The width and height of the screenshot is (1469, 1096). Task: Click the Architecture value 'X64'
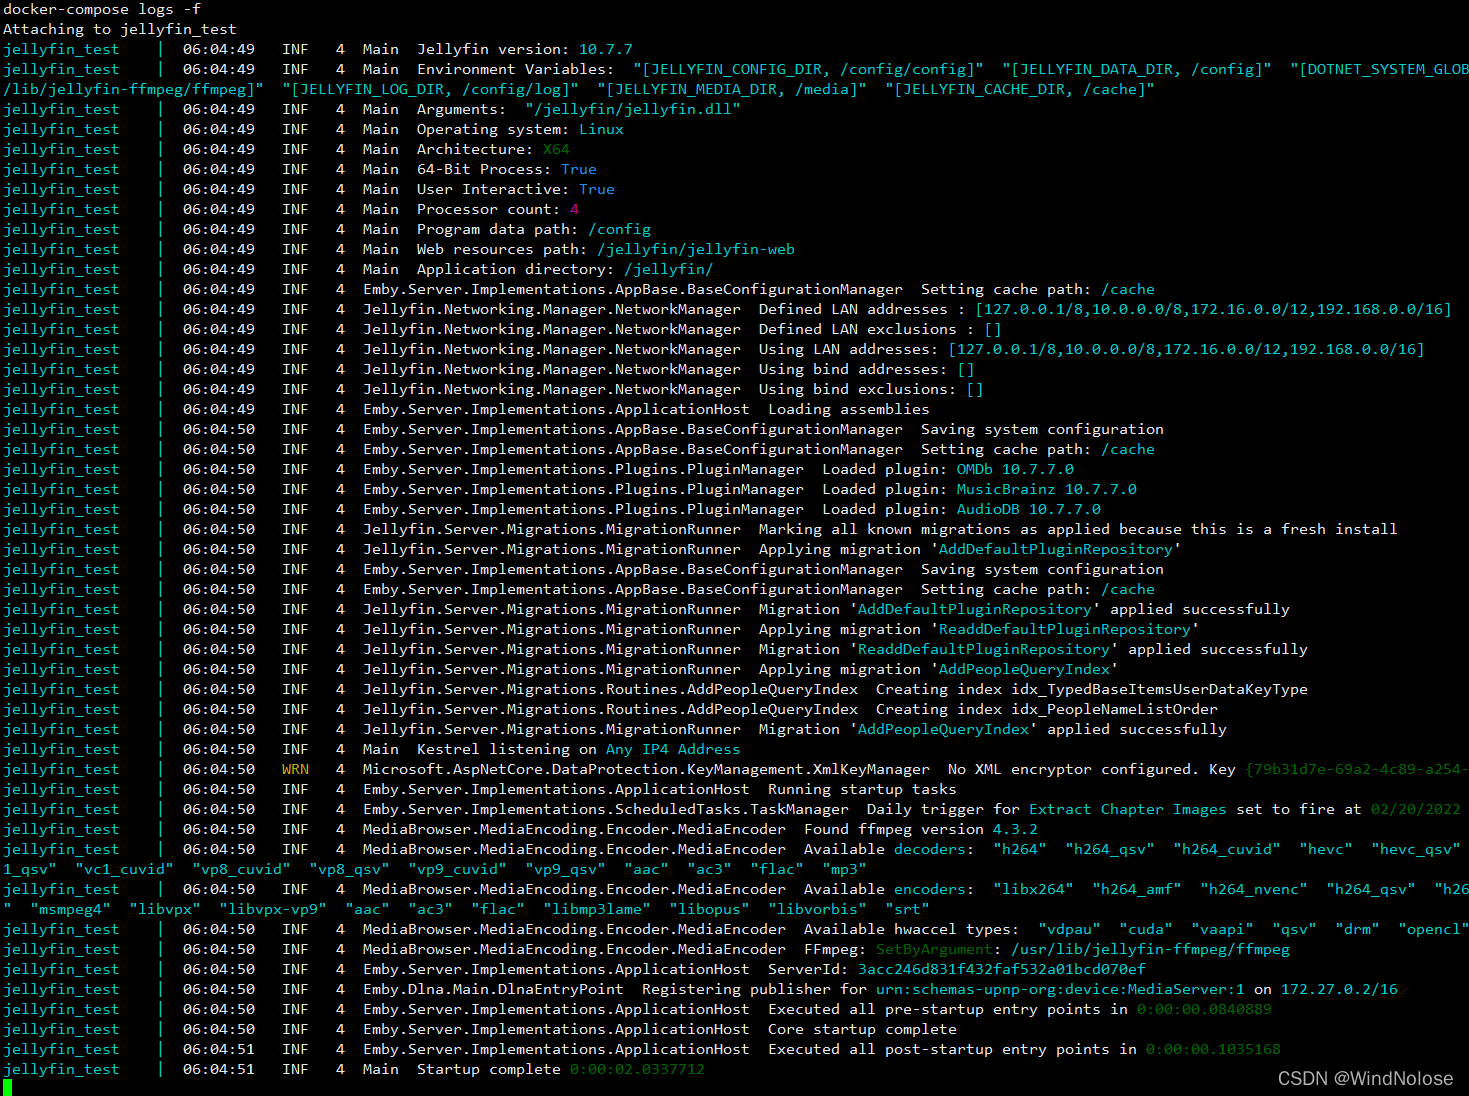pyautogui.click(x=556, y=149)
